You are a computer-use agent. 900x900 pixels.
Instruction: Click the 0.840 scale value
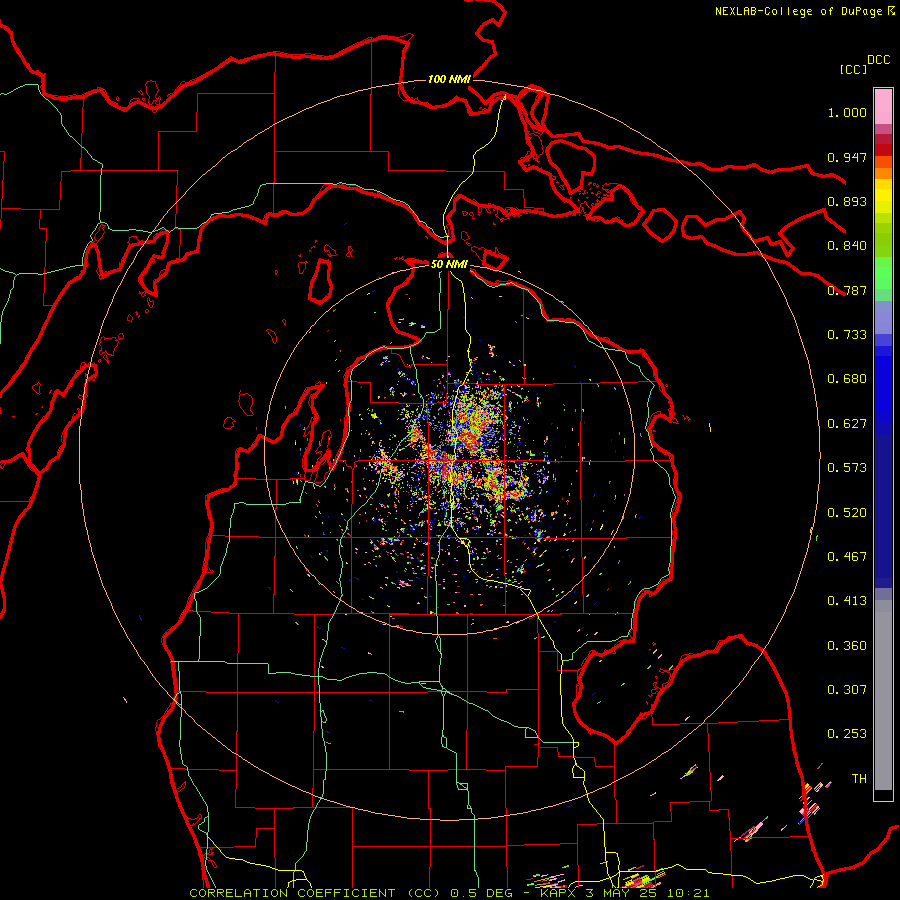(x=847, y=246)
